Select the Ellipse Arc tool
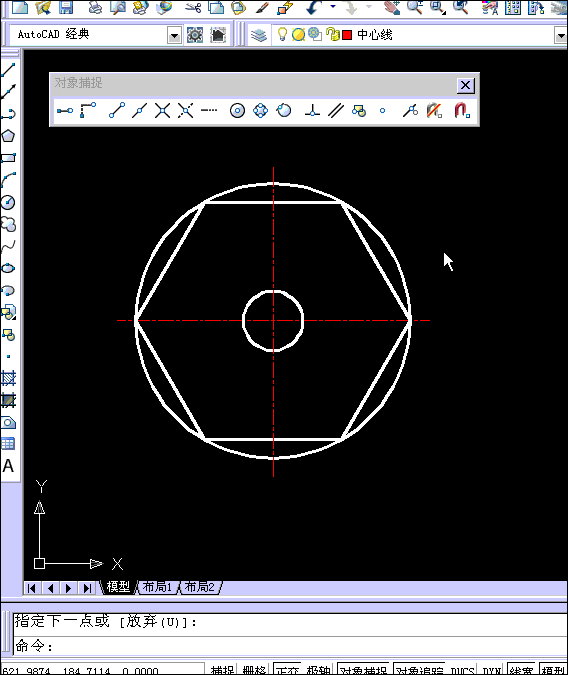The image size is (568, 675). pyautogui.click(x=8, y=290)
